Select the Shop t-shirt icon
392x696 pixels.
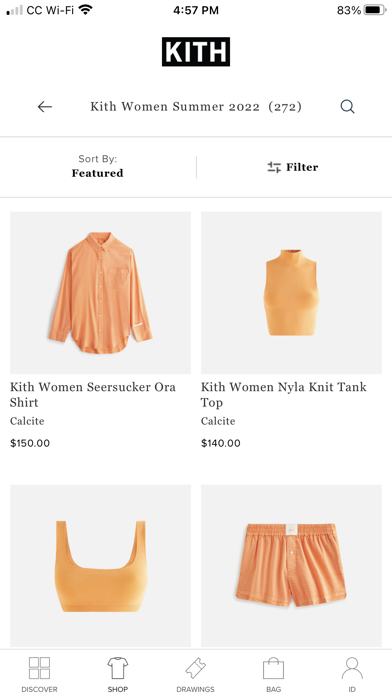[118, 668]
